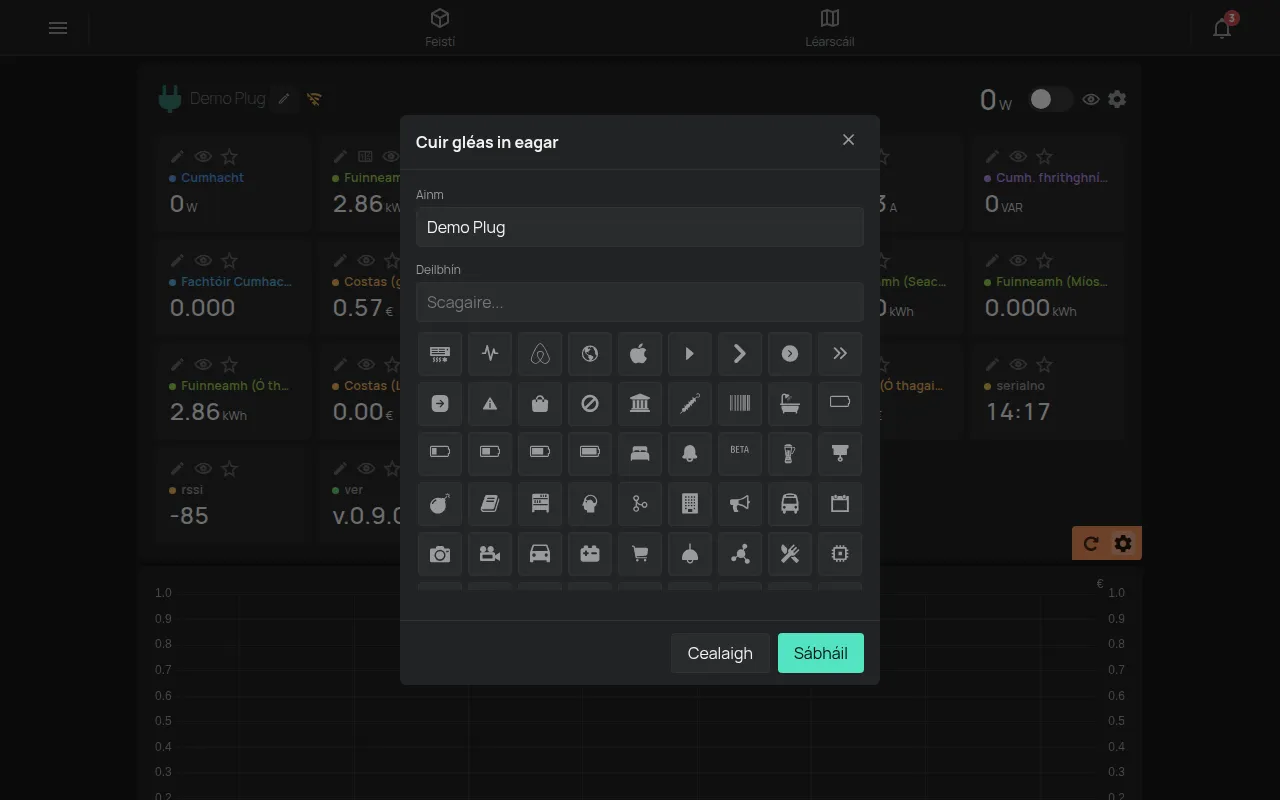Choose the shopping bag icon
The height and width of the screenshot is (800, 1280).
tap(540, 403)
